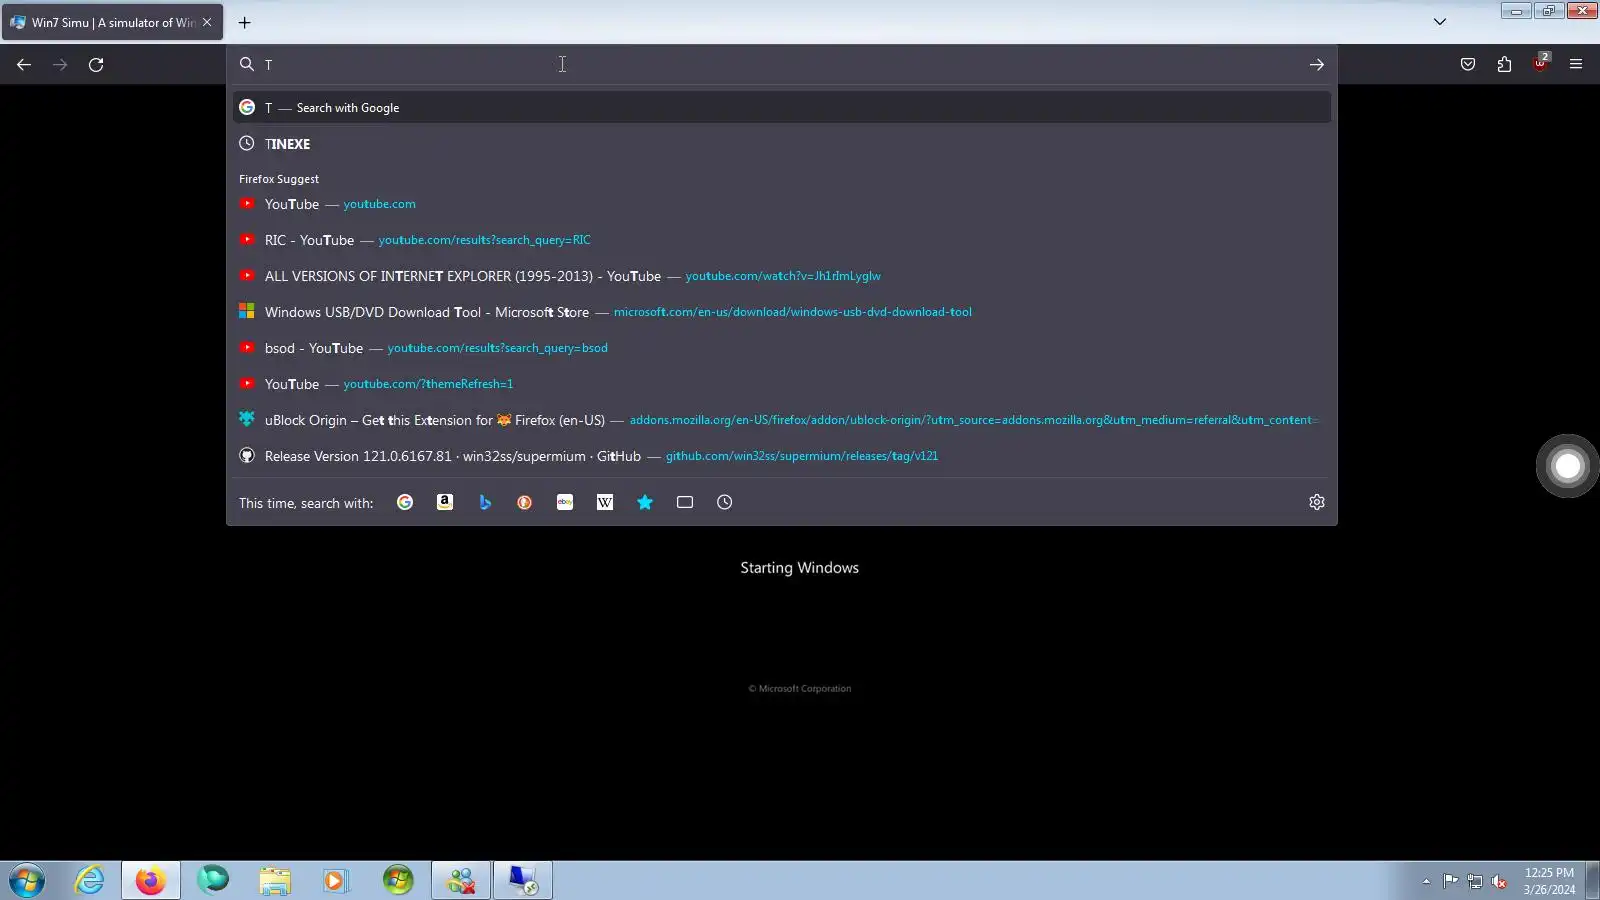Screen dimensions: 1600x900
Task: Switch to Firefox in the taskbar
Action: point(151,881)
